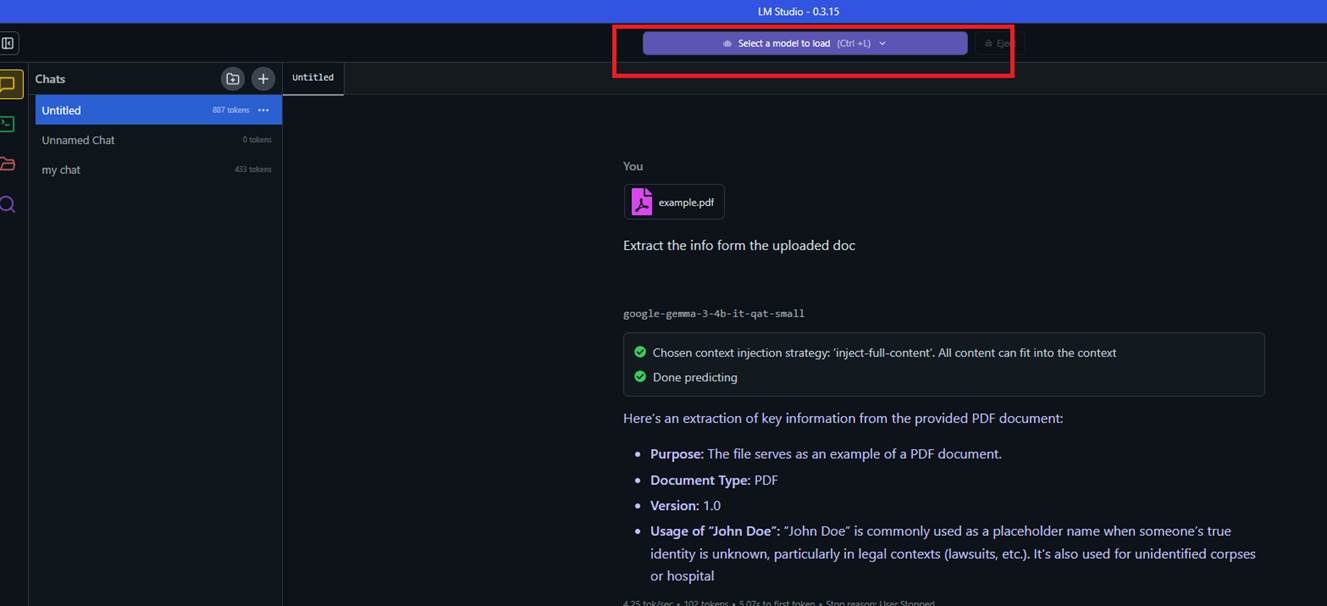Open the Select a model to load dropdown
Screen dimensions: 1327x606
point(805,43)
